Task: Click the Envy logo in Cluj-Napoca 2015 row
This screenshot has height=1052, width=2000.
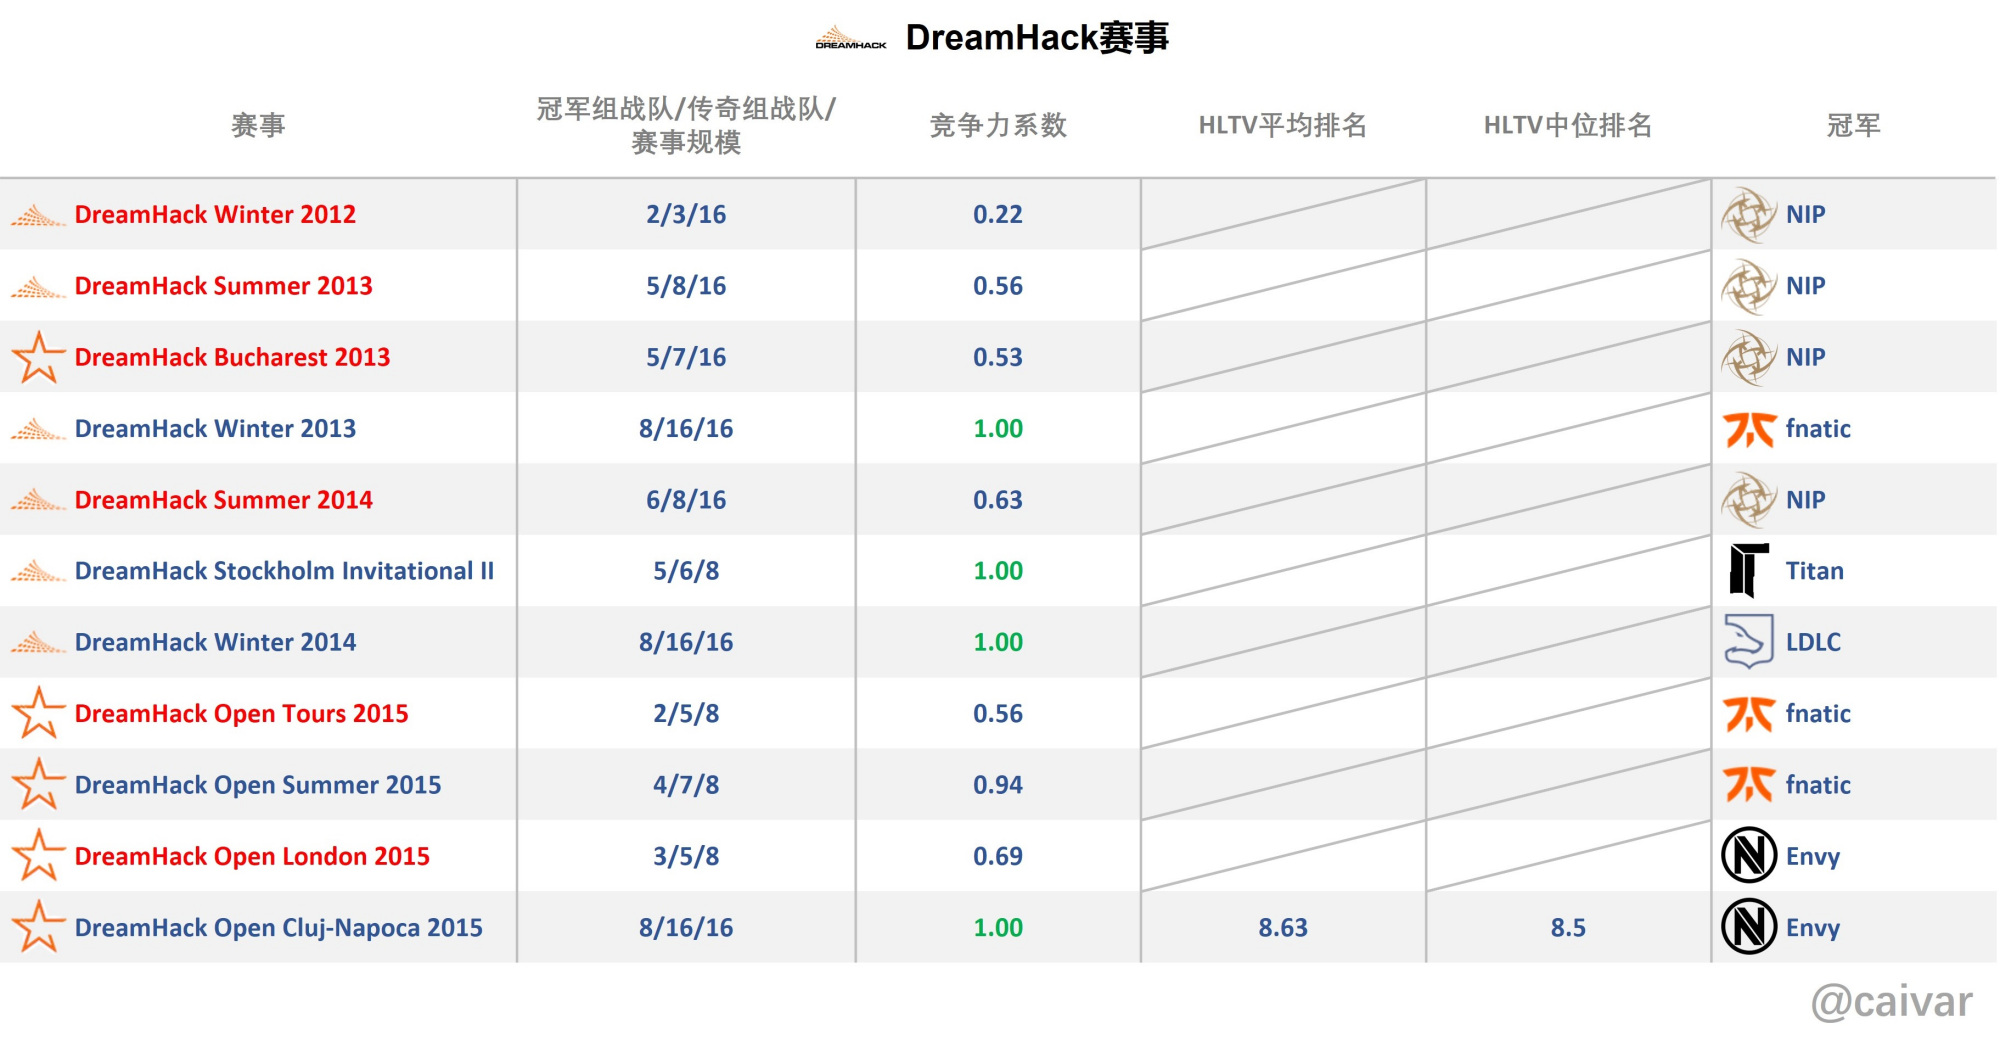Action: 1749,927
